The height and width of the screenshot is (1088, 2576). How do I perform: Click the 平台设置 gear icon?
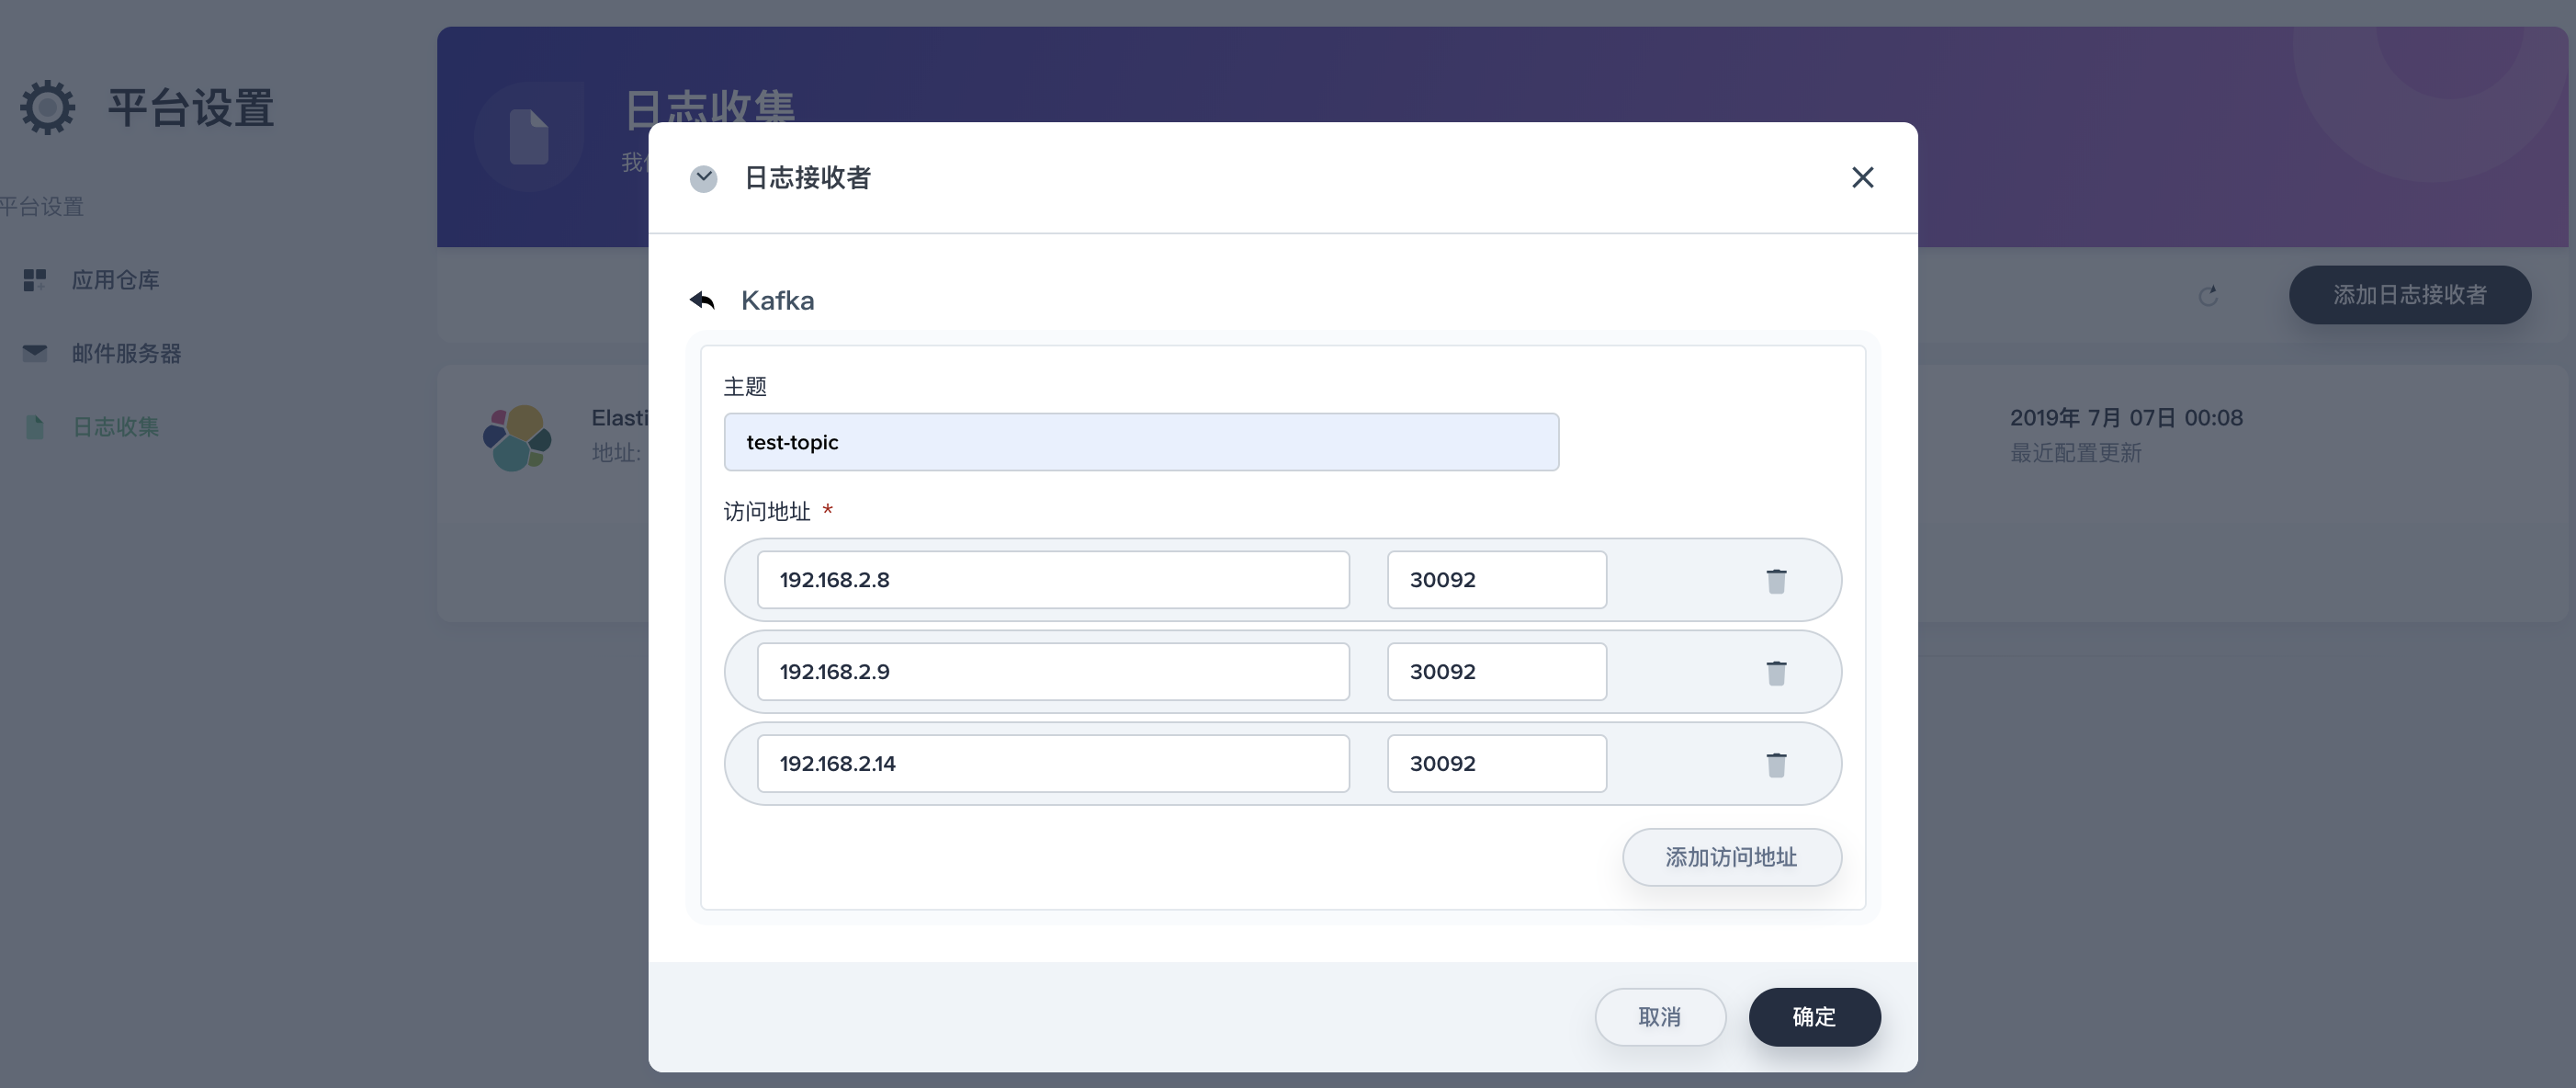tap(47, 108)
